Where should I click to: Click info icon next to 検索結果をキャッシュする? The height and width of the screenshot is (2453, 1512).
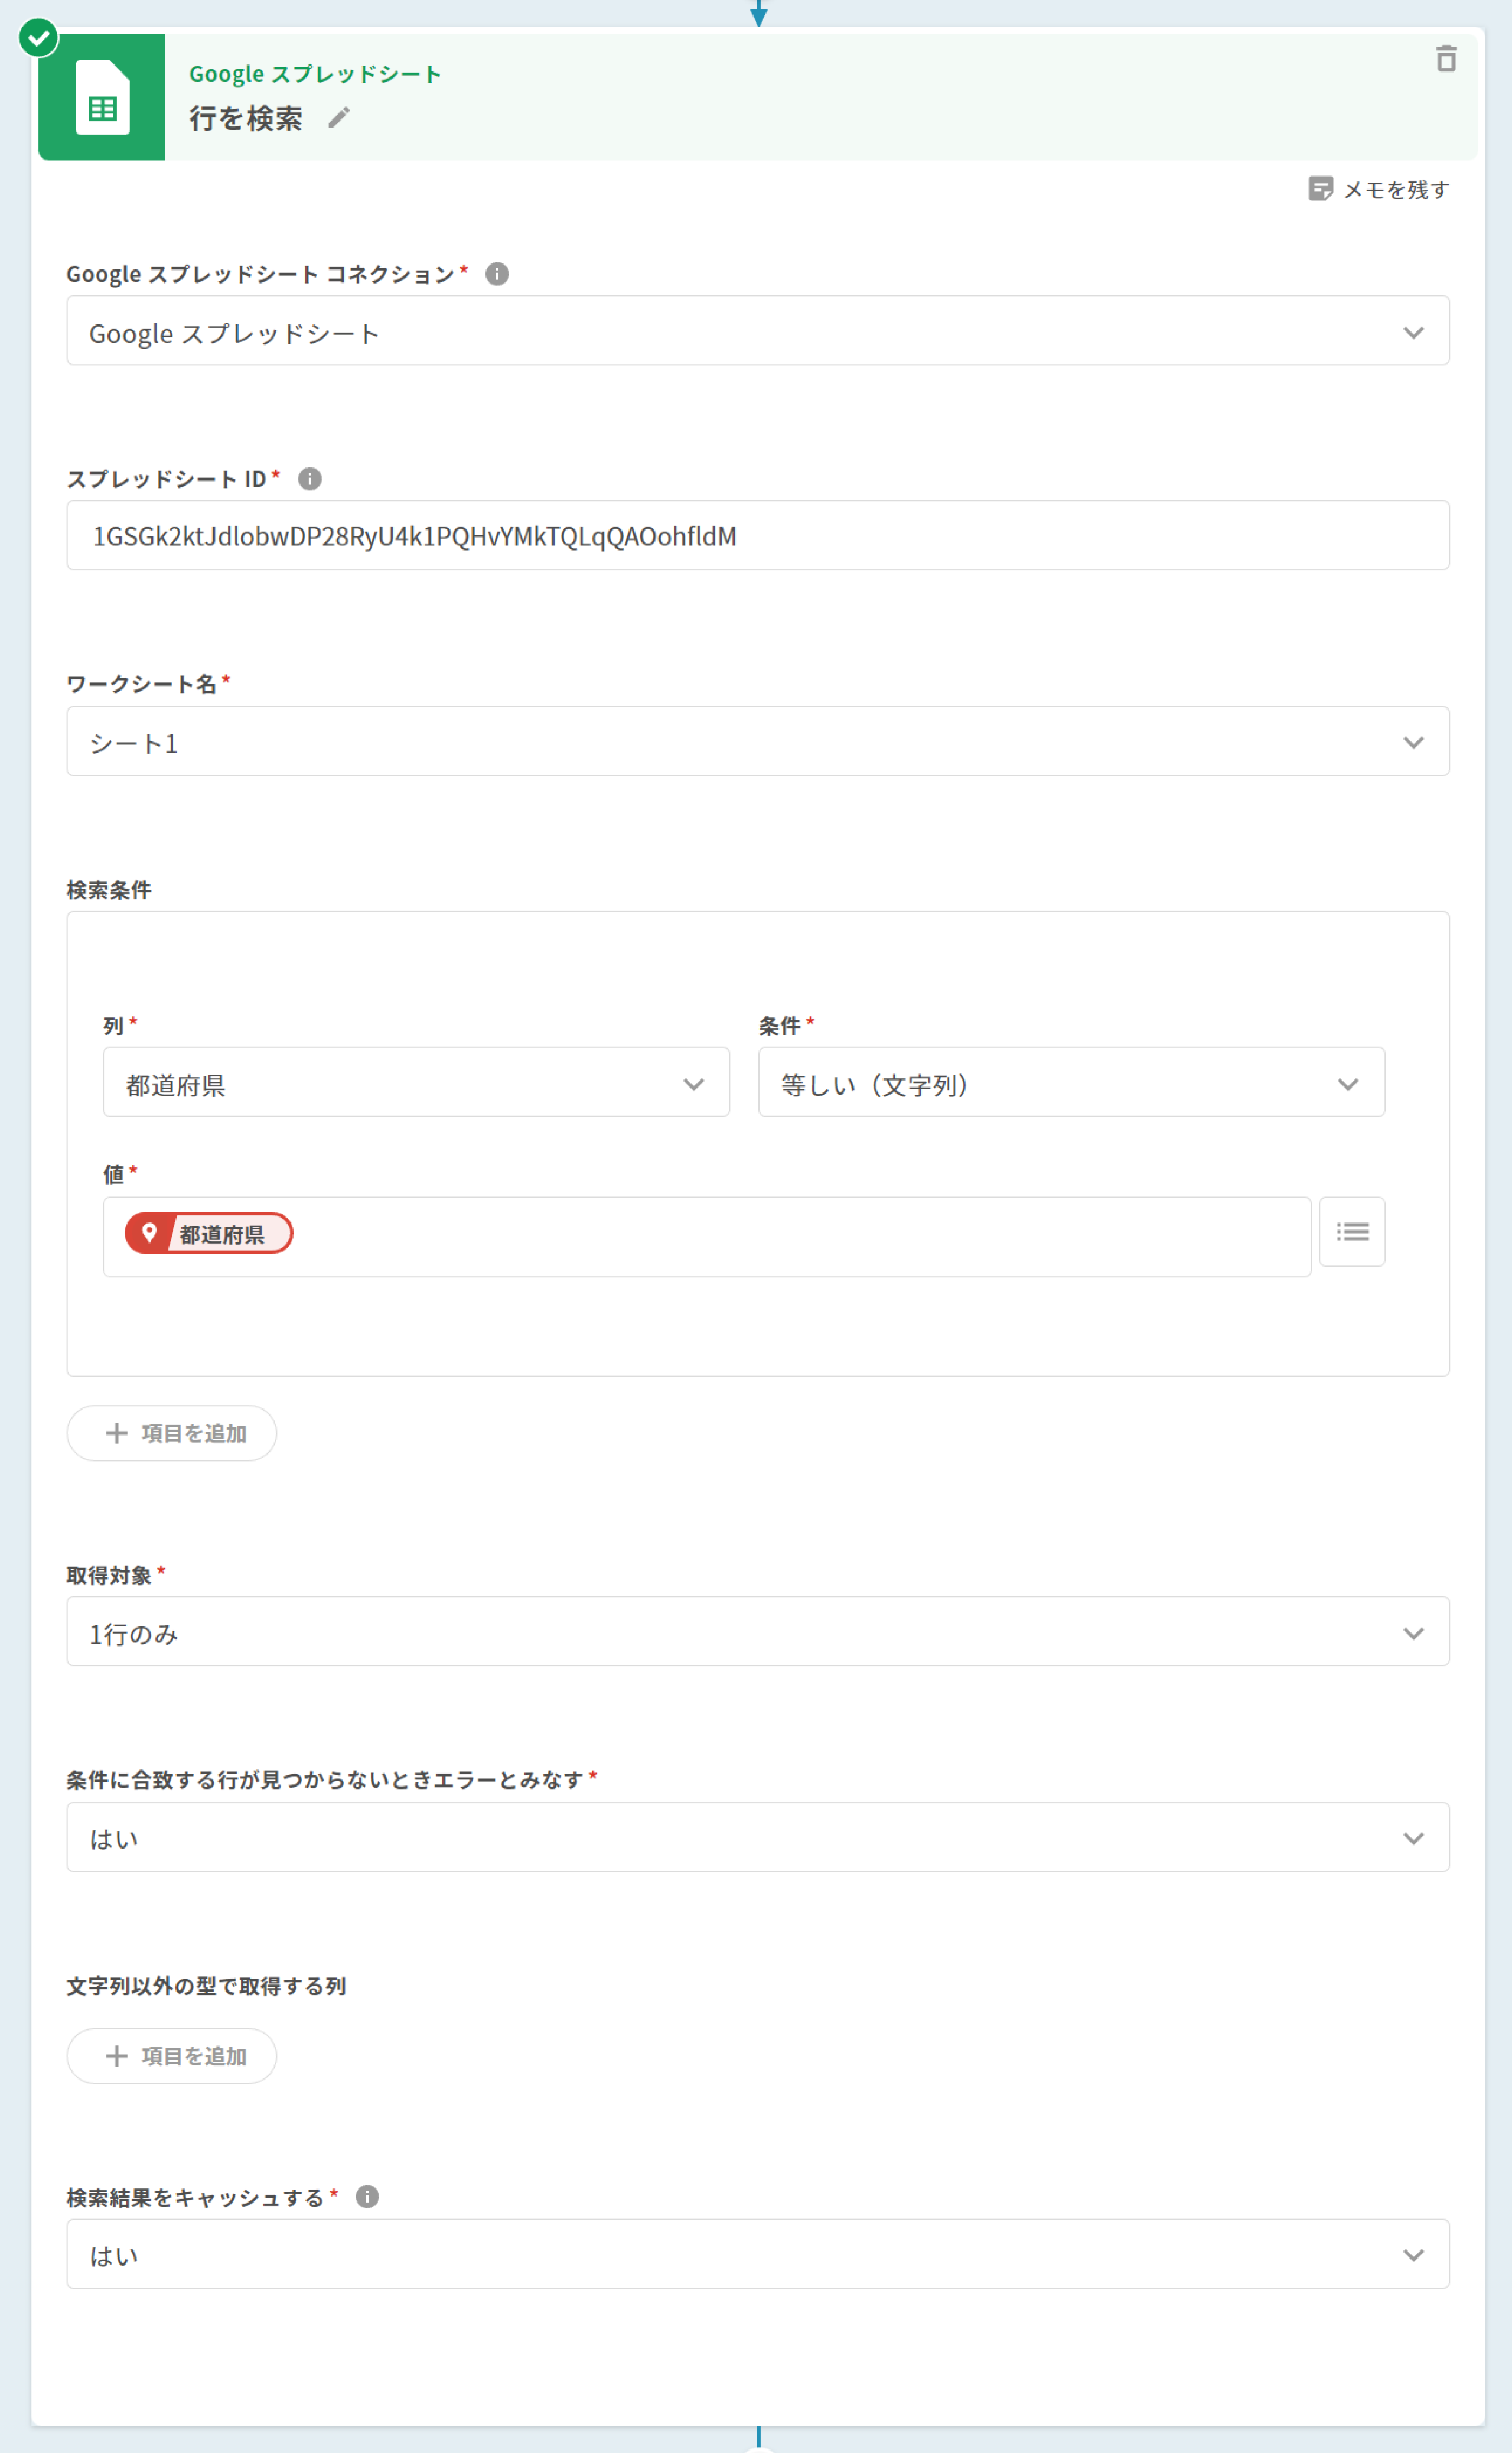pos(367,2196)
